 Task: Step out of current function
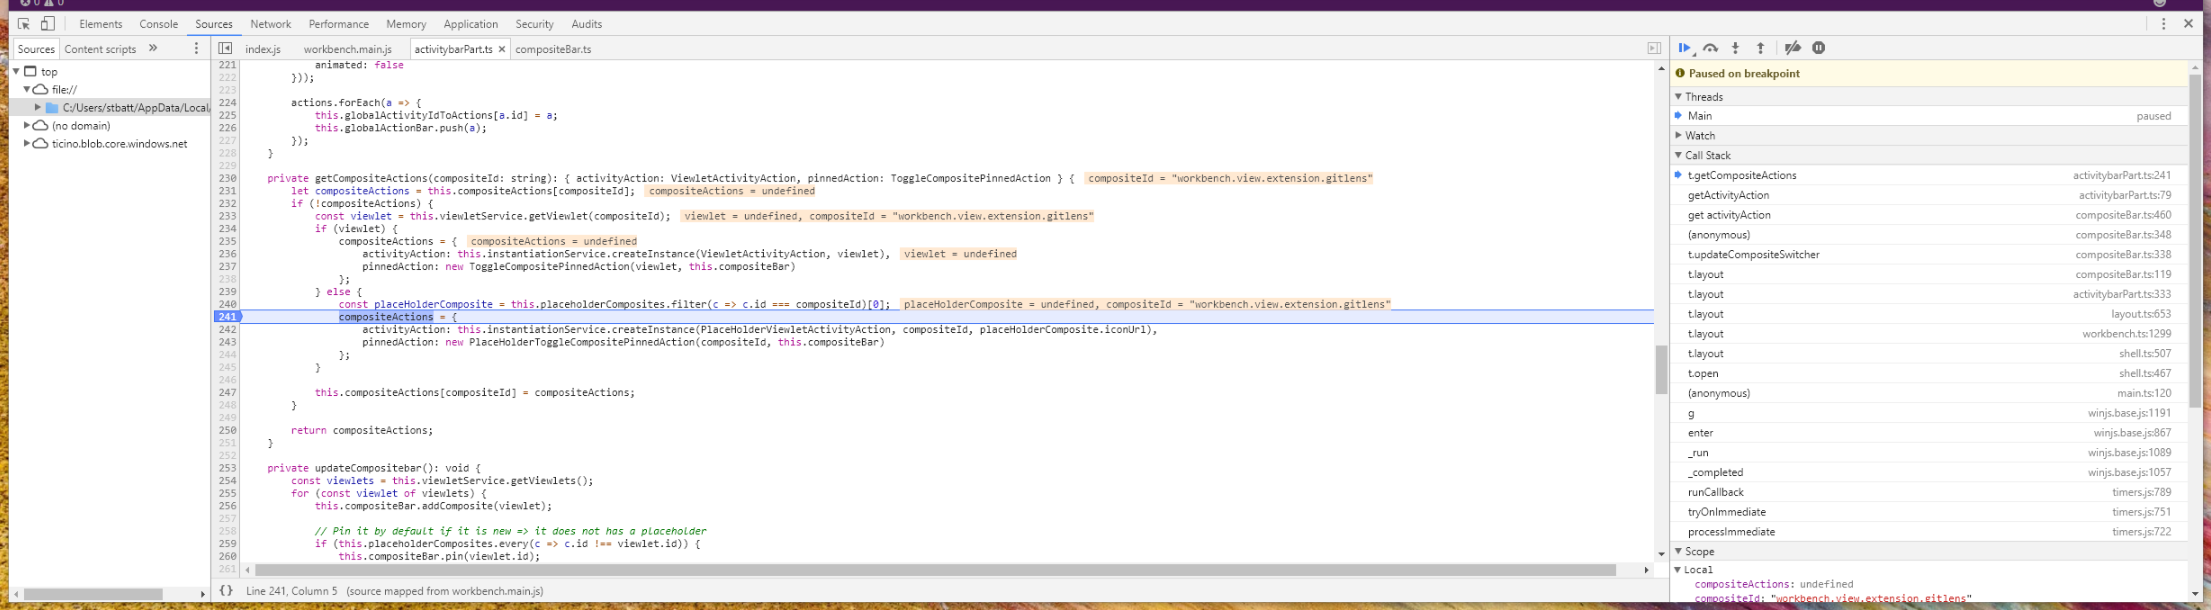click(1761, 48)
